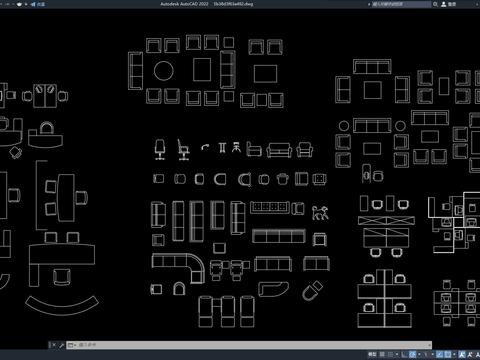The height and width of the screenshot is (360, 480).
Task: Open snap mode dropdown arrow
Action: click(x=397, y=354)
